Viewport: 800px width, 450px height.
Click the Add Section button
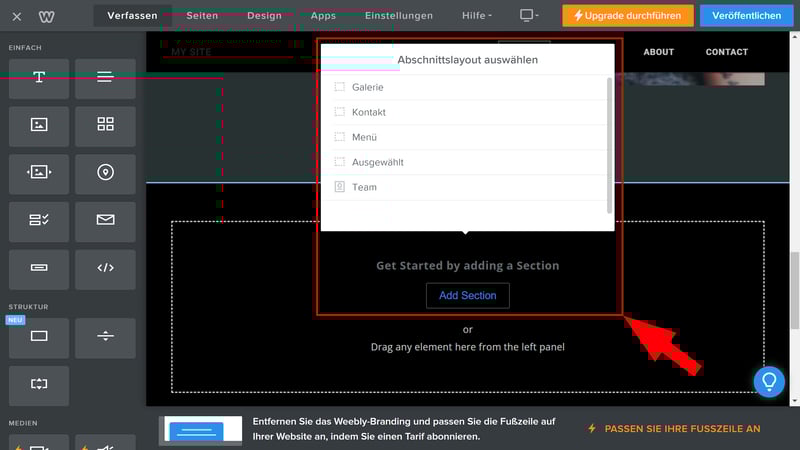point(467,295)
